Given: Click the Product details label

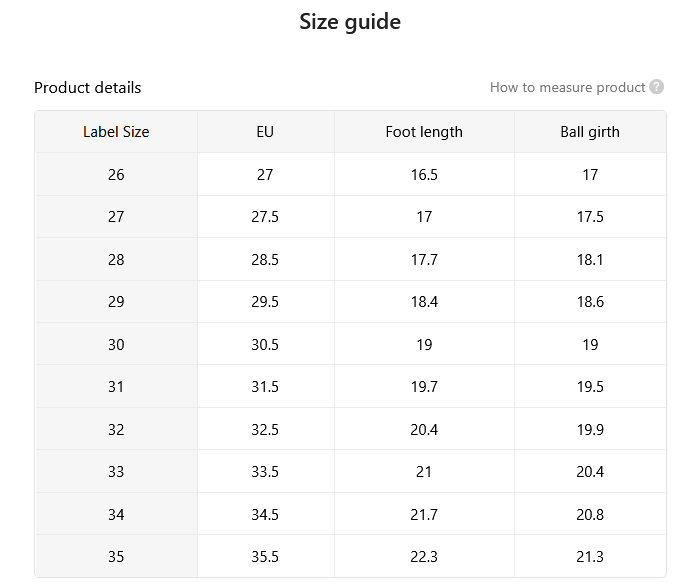Looking at the screenshot, I should click(x=88, y=88).
